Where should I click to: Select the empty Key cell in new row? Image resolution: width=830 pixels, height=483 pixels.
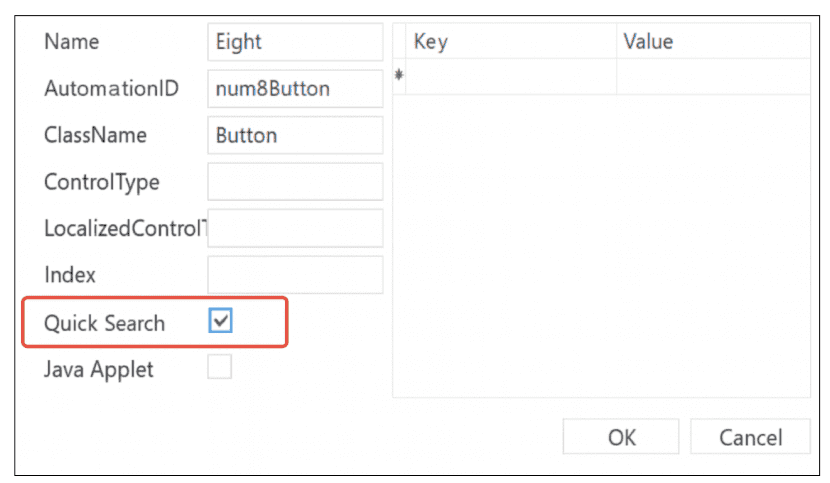tap(510, 76)
